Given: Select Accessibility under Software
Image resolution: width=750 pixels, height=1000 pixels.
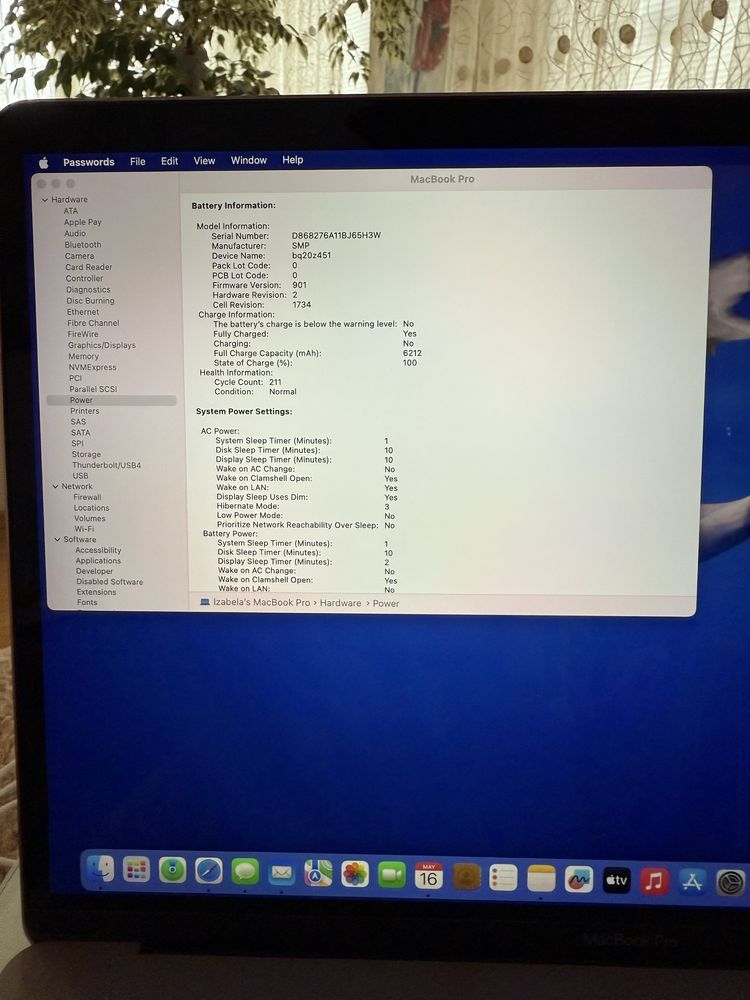Looking at the screenshot, I should click(98, 550).
